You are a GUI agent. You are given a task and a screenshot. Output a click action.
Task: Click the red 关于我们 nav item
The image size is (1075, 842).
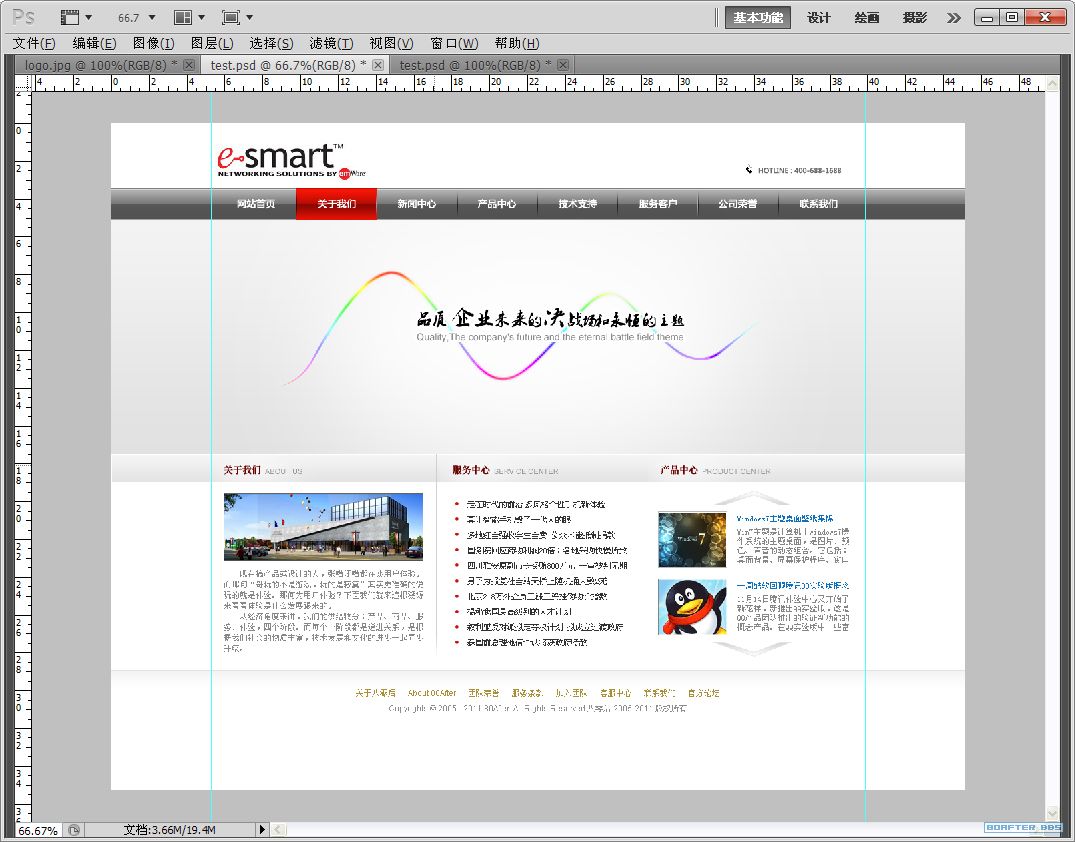click(x=337, y=204)
